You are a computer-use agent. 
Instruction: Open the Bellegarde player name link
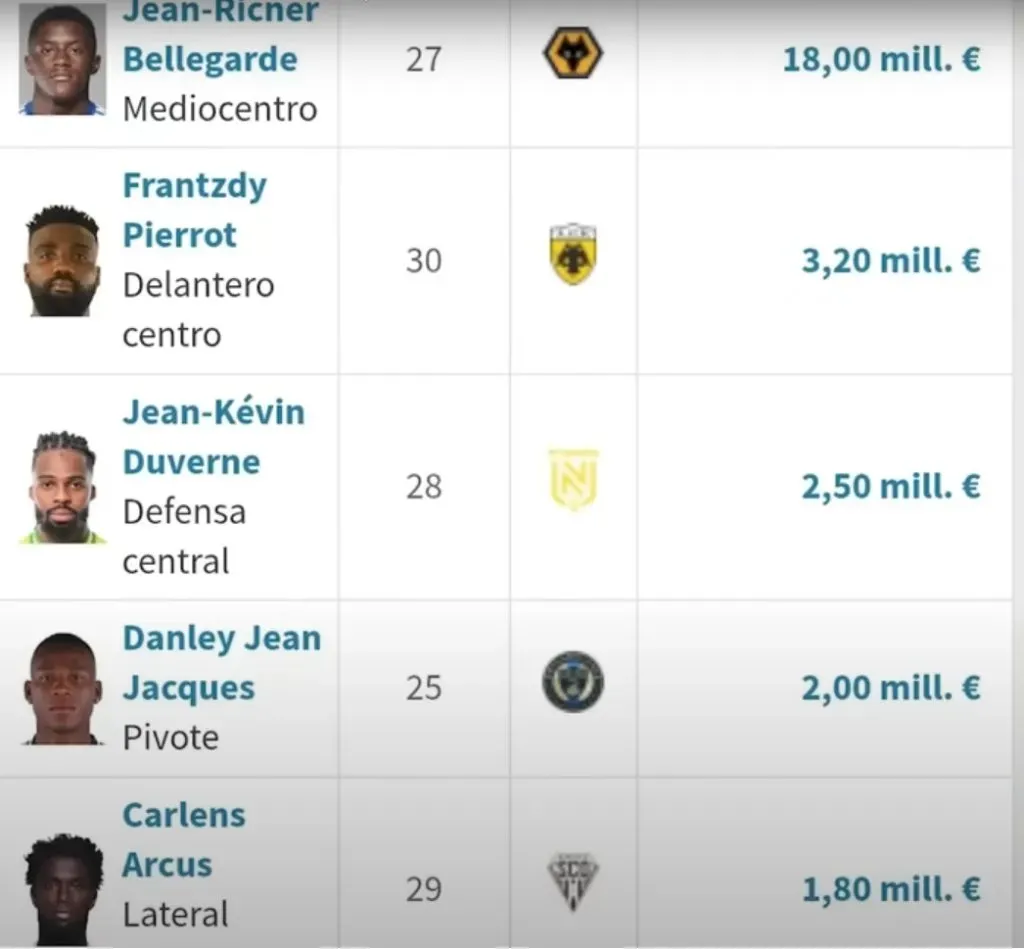coord(210,58)
